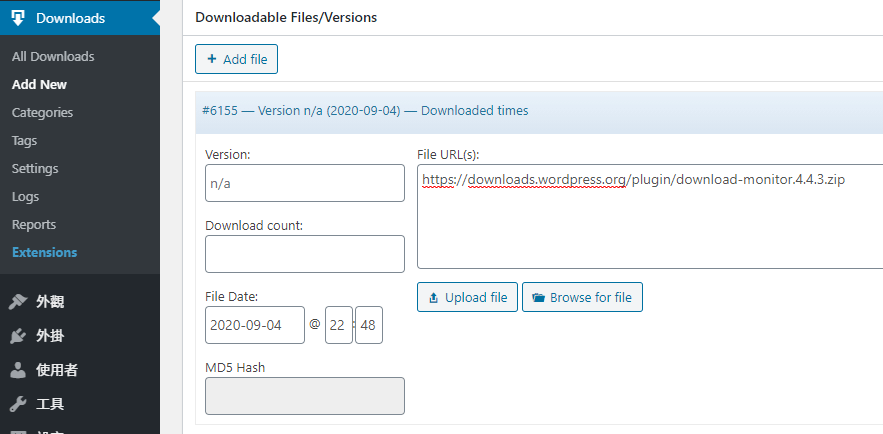Click the user icon beside 使用者
Viewport: 883px width, 434px height.
tap(18, 370)
